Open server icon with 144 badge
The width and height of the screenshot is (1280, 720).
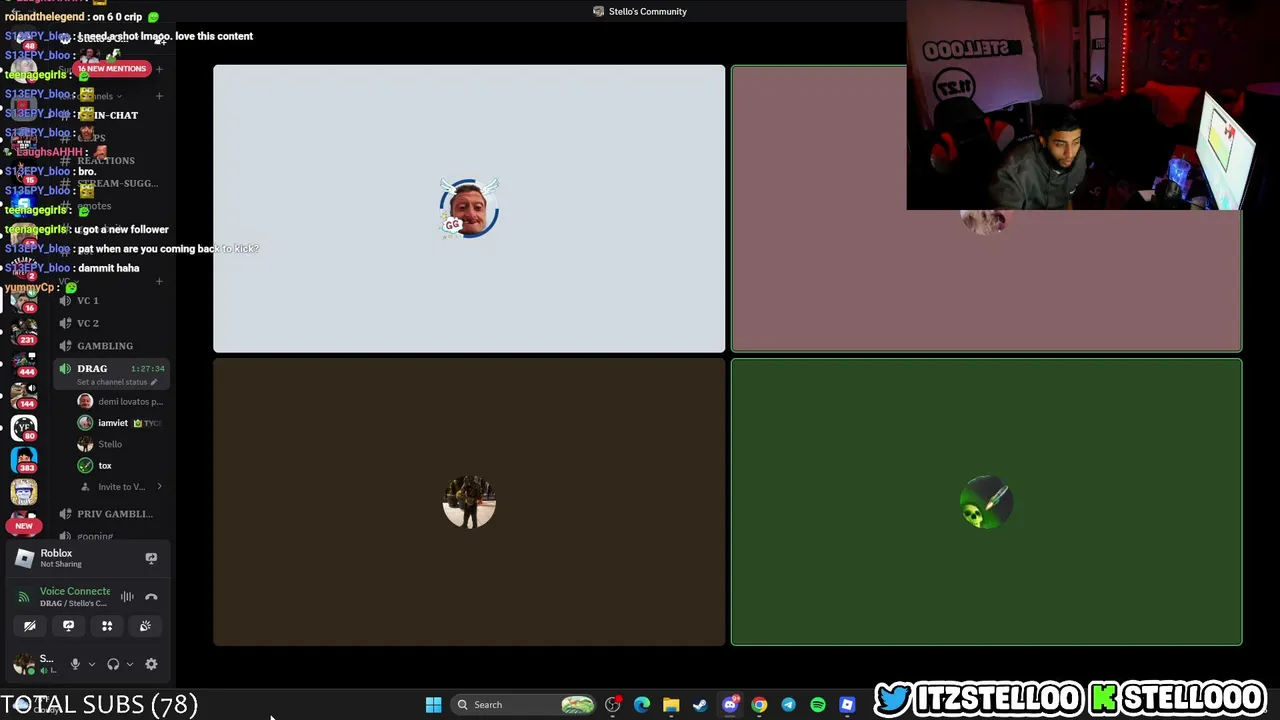[x=24, y=394]
